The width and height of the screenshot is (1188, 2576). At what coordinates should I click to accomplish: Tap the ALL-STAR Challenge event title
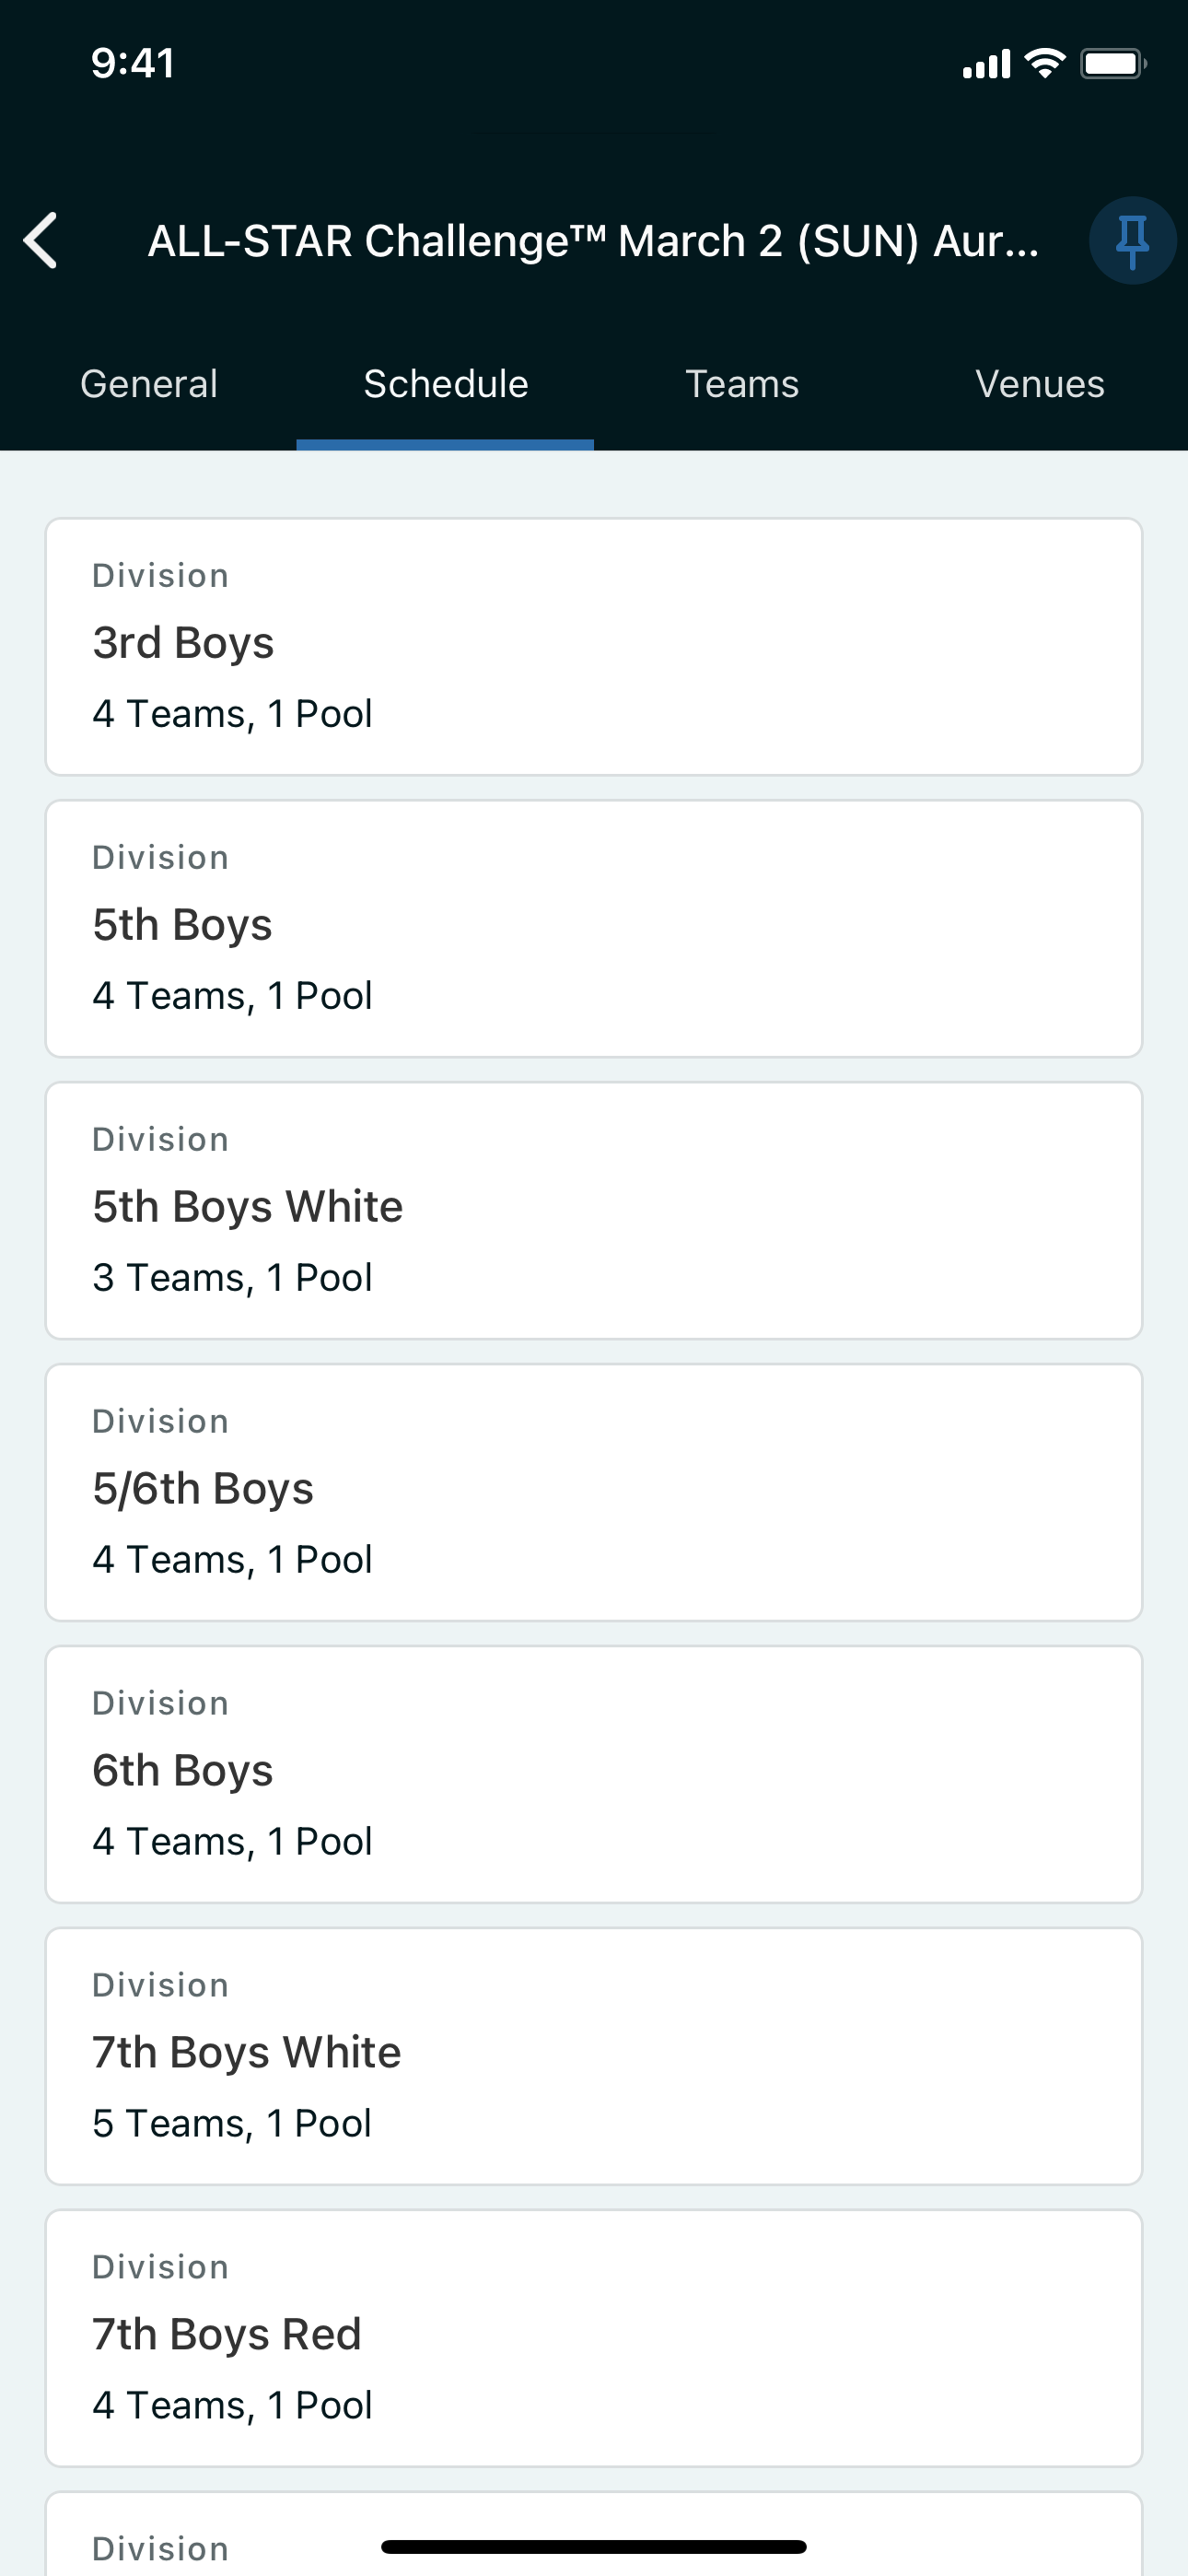594,241
